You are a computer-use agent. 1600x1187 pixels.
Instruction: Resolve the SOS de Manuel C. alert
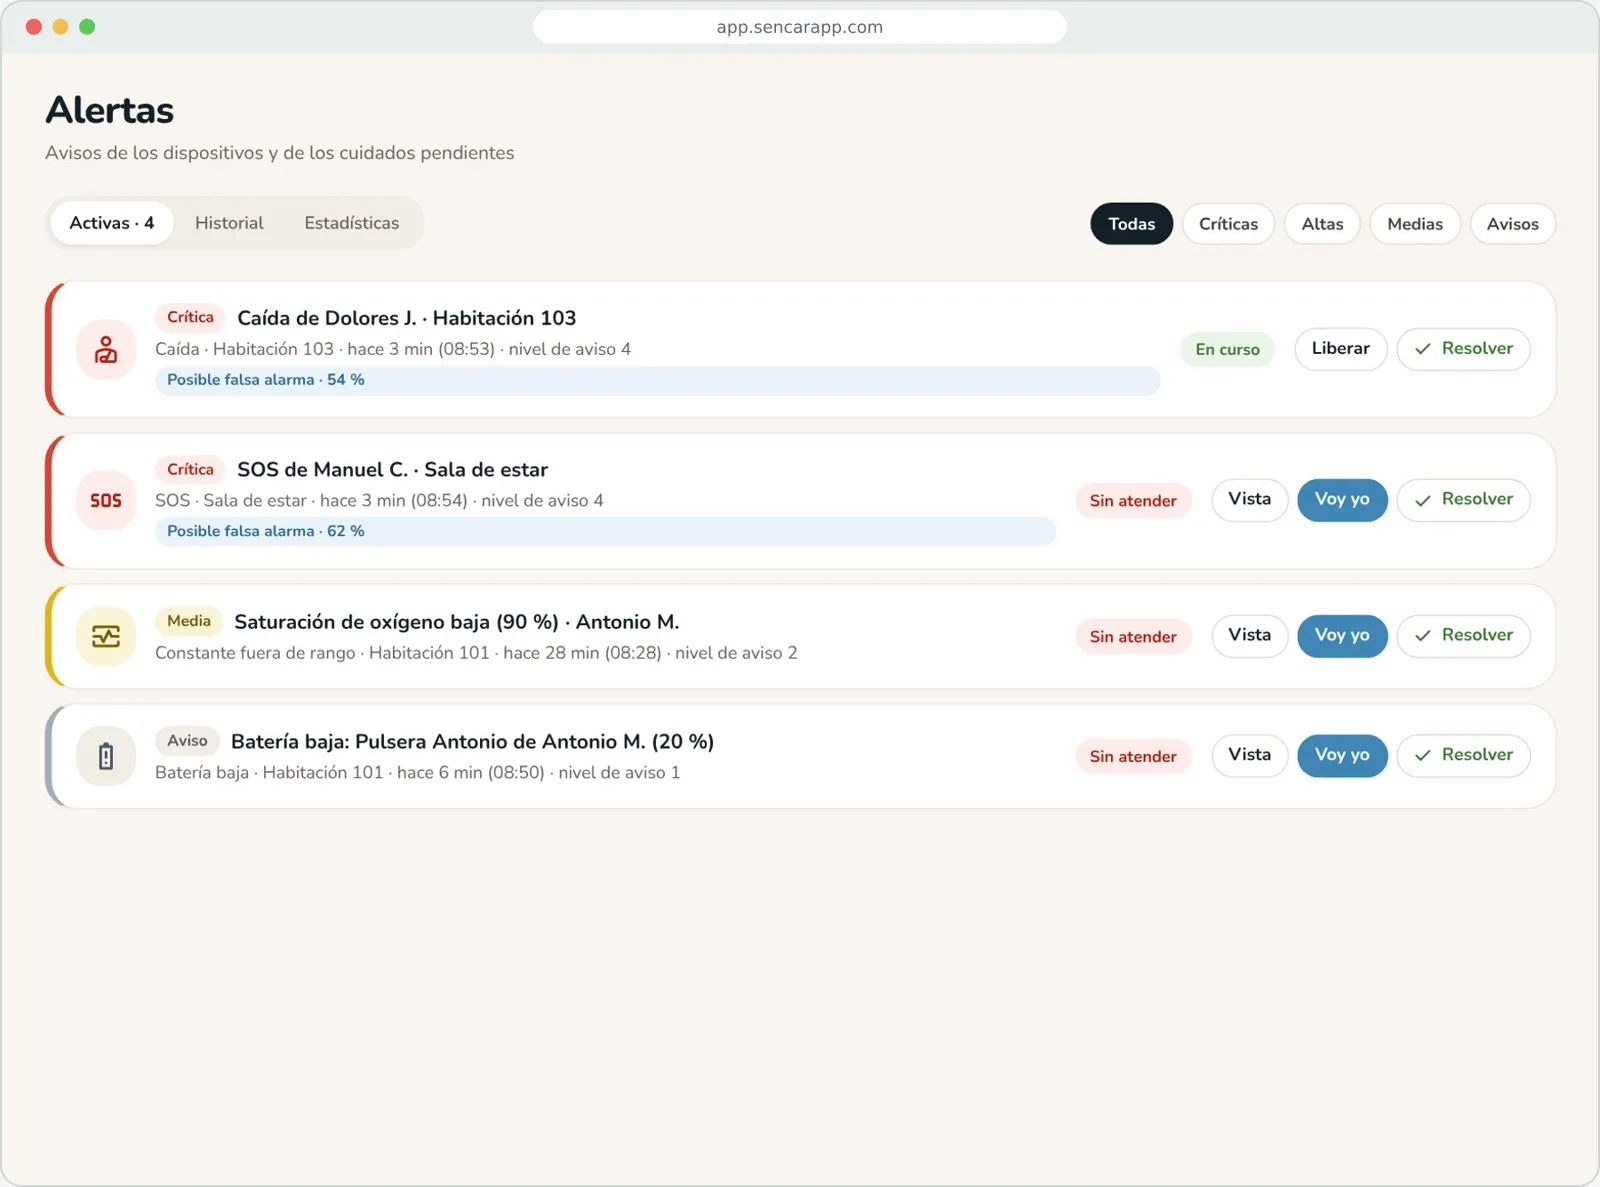coord(1463,500)
